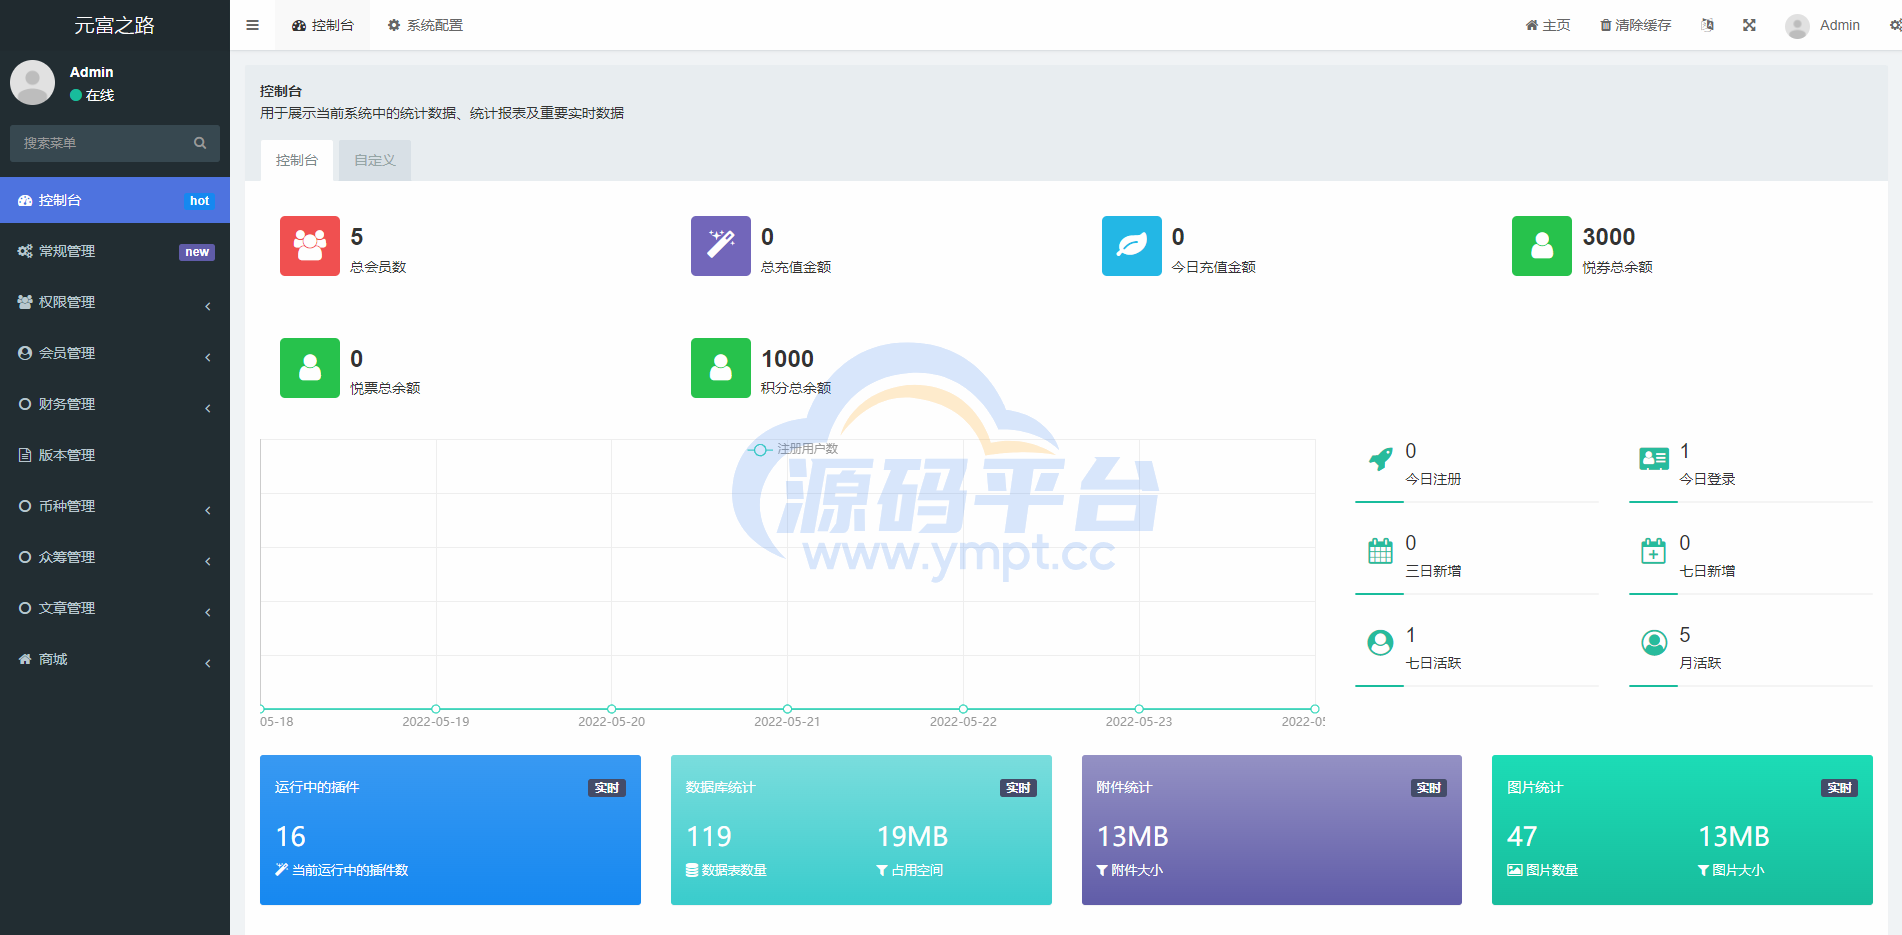This screenshot has width=1902, height=935.
Task: Open the settings gears icon at top right
Action: [x=1895, y=25]
